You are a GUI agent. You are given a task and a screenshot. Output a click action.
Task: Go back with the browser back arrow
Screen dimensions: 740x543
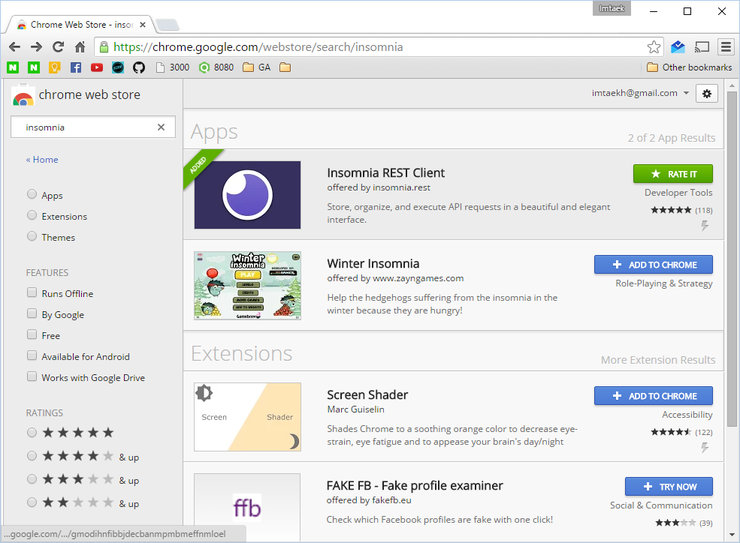click(15, 47)
